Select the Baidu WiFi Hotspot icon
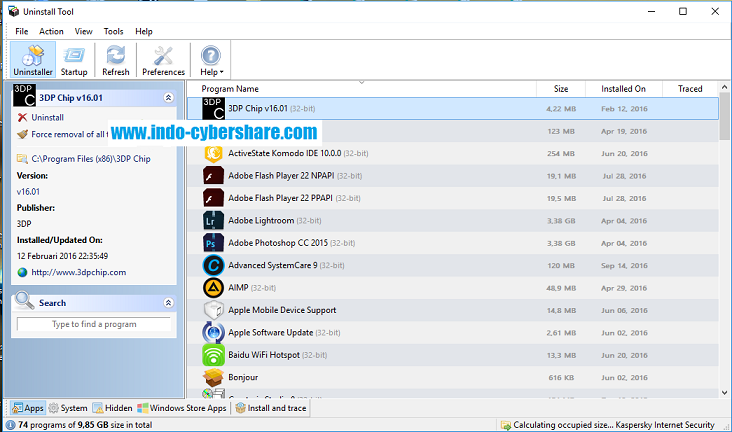 pos(213,355)
